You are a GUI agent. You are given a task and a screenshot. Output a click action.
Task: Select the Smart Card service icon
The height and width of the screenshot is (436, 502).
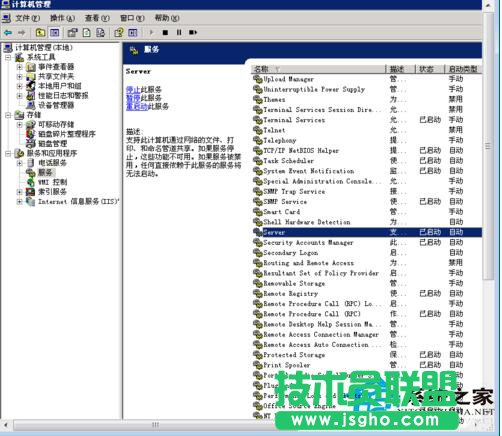257,212
